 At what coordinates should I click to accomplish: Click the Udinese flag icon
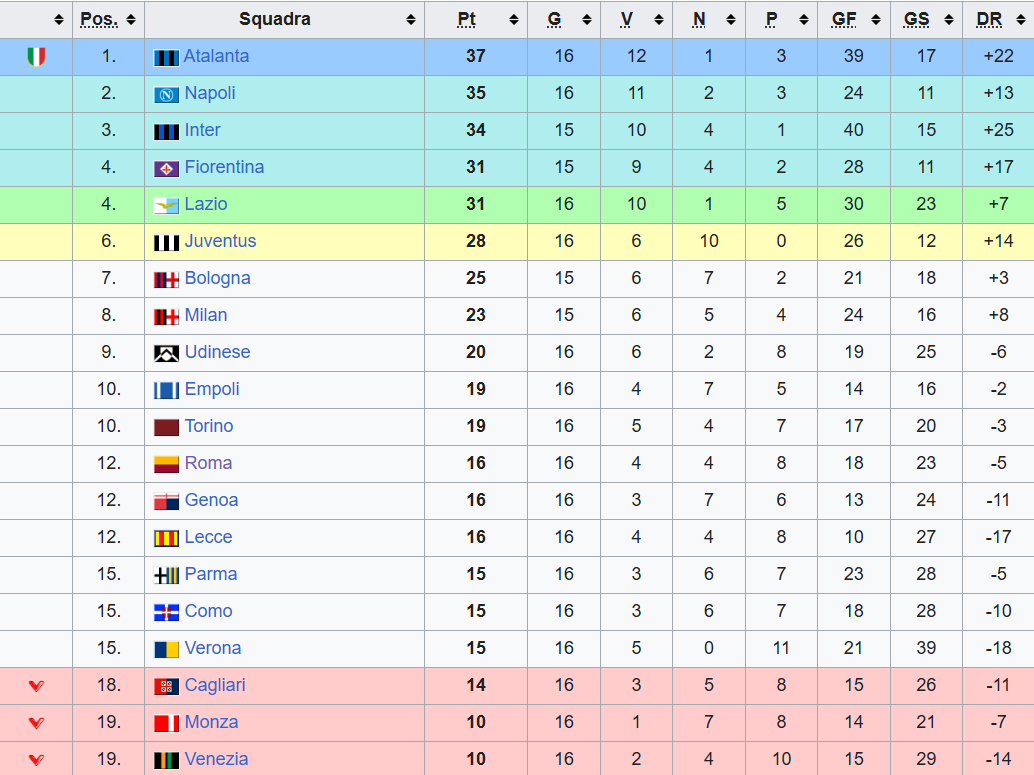click(x=166, y=354)
